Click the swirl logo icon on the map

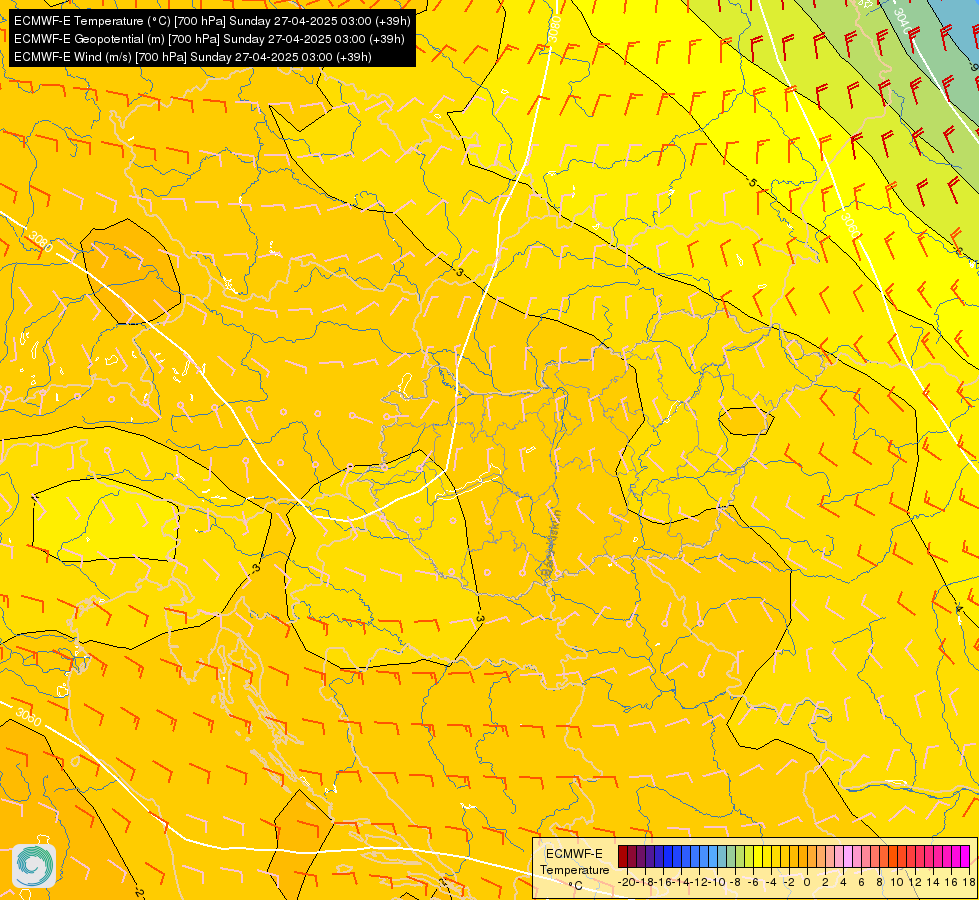[34, 866]
